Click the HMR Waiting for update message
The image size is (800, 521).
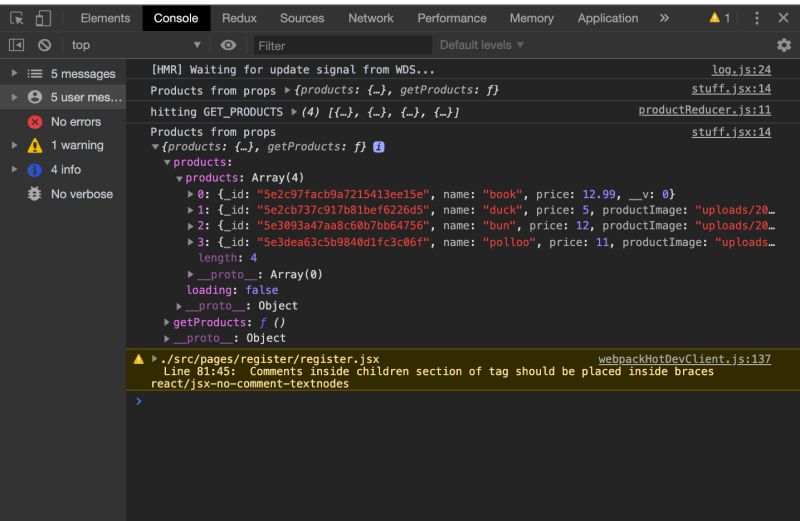point(292,70)
